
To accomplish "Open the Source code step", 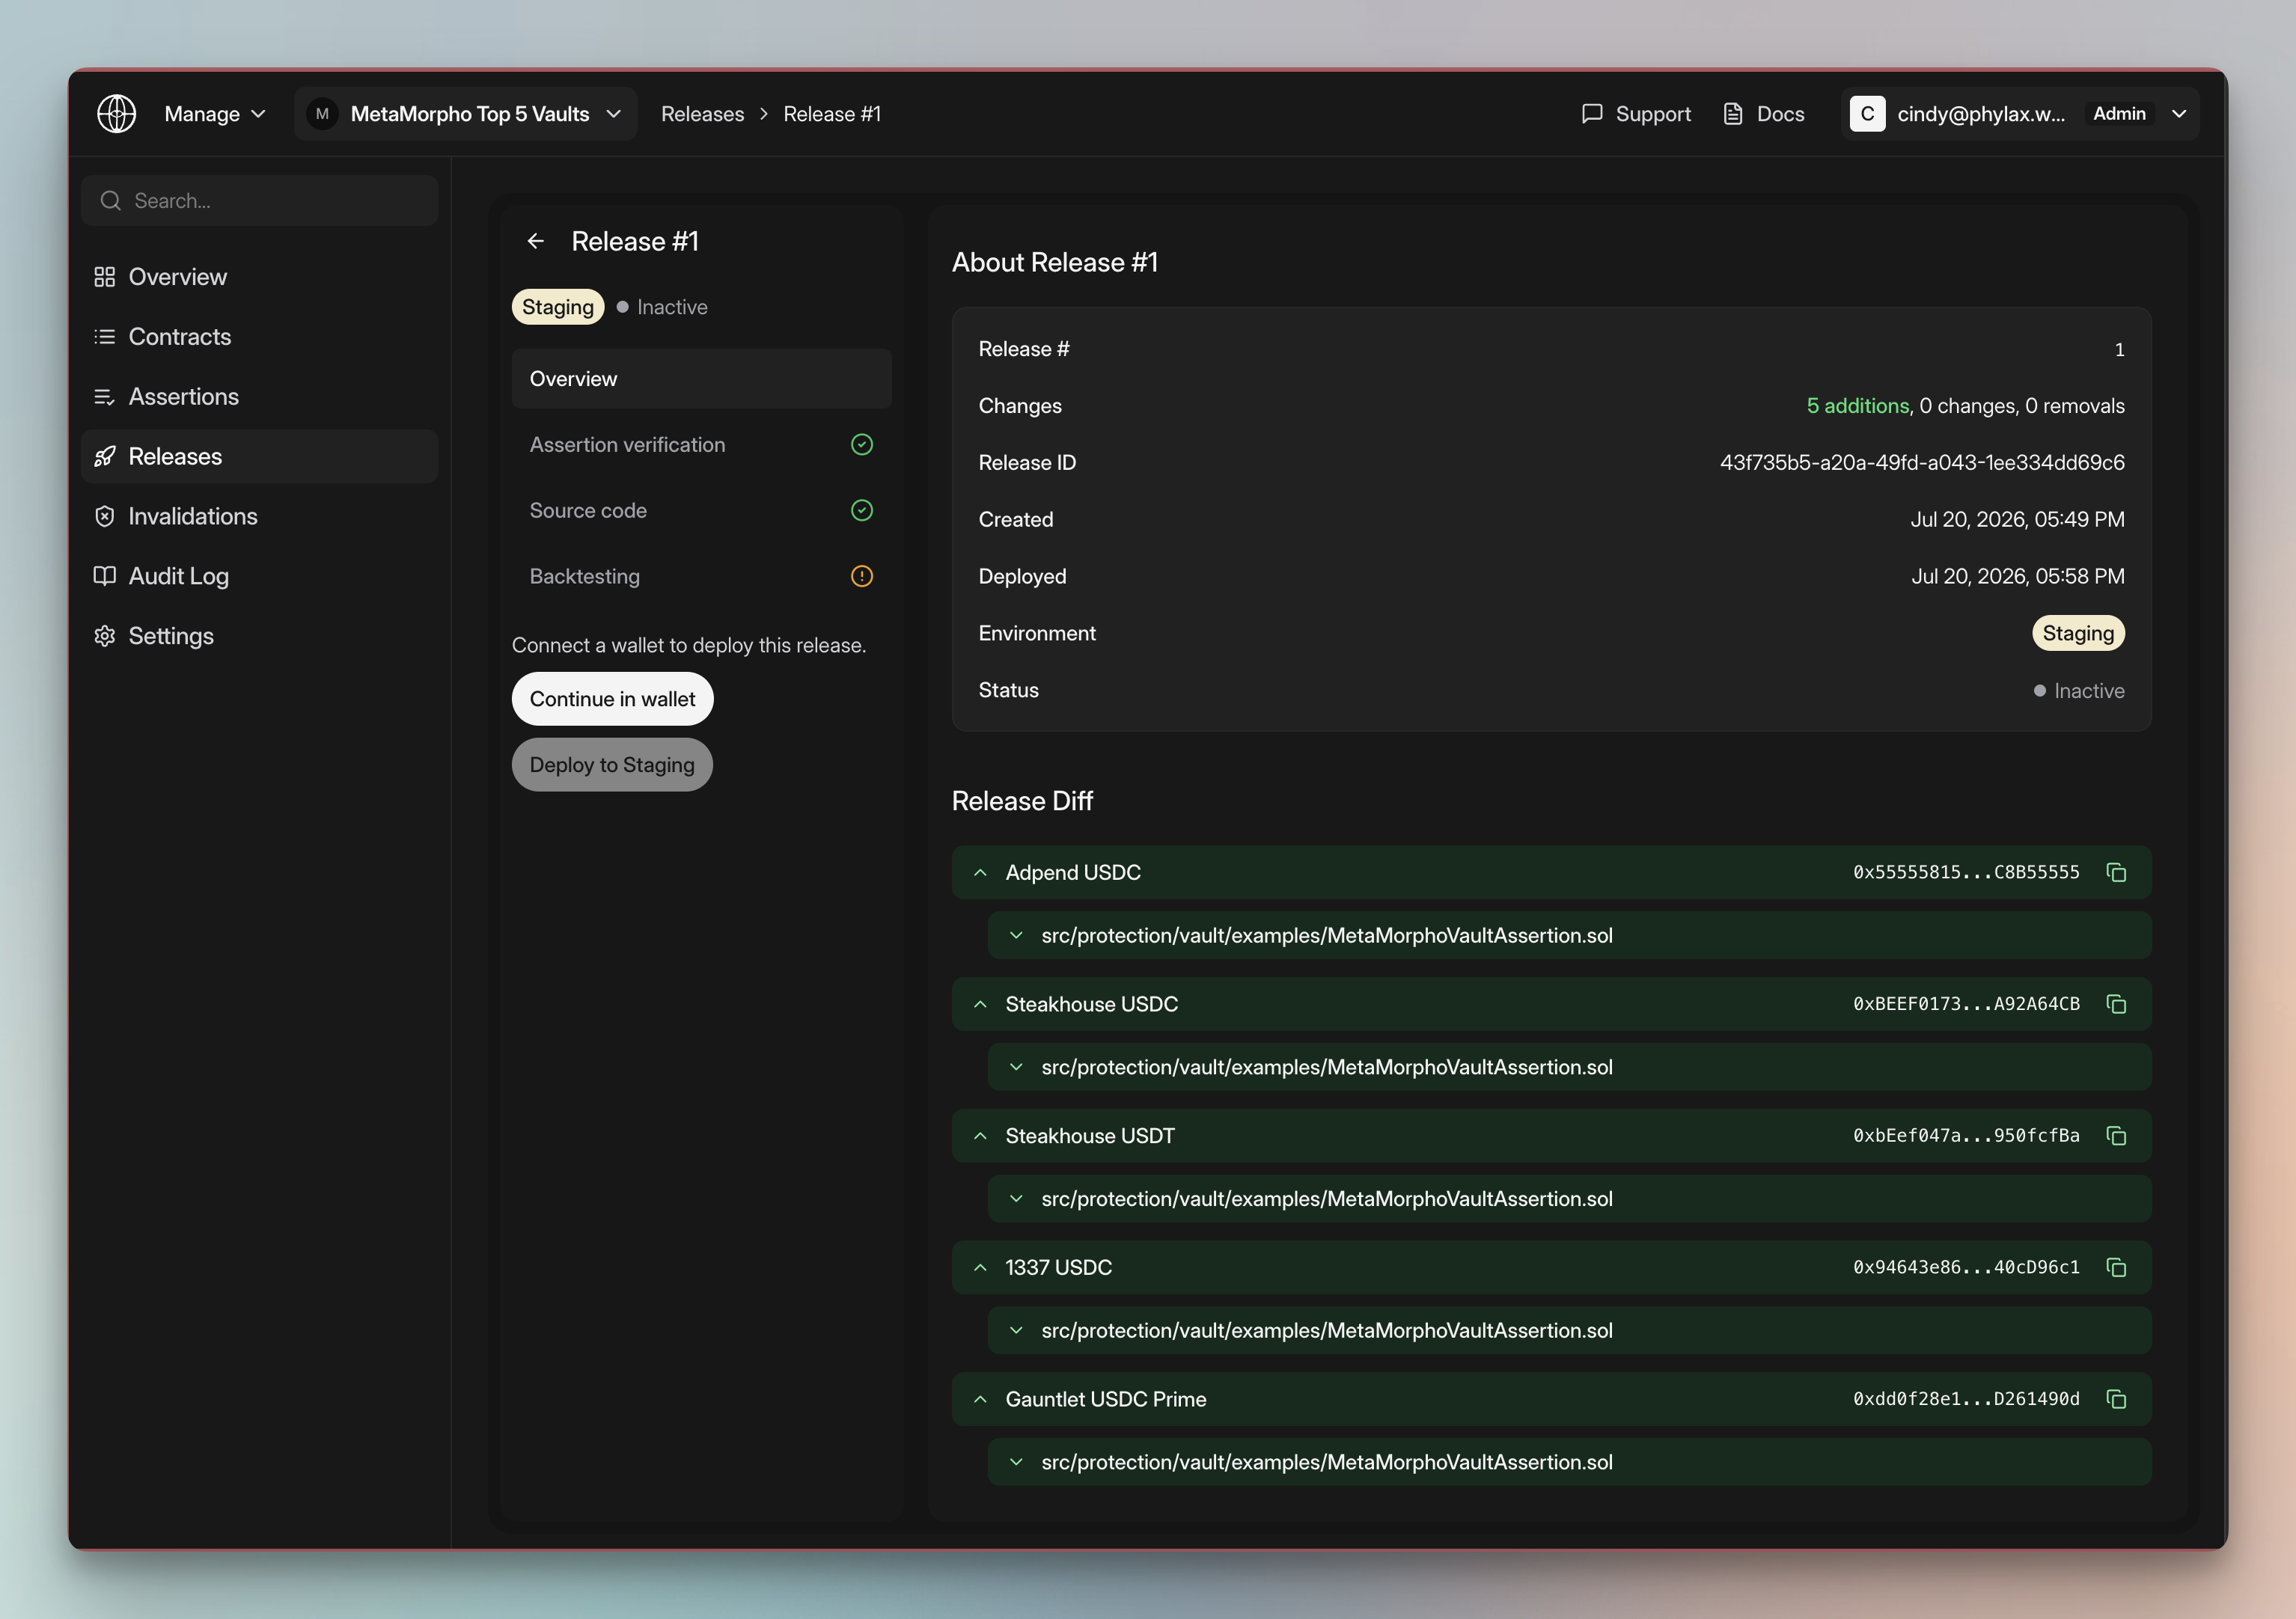I will coord(701,511).
